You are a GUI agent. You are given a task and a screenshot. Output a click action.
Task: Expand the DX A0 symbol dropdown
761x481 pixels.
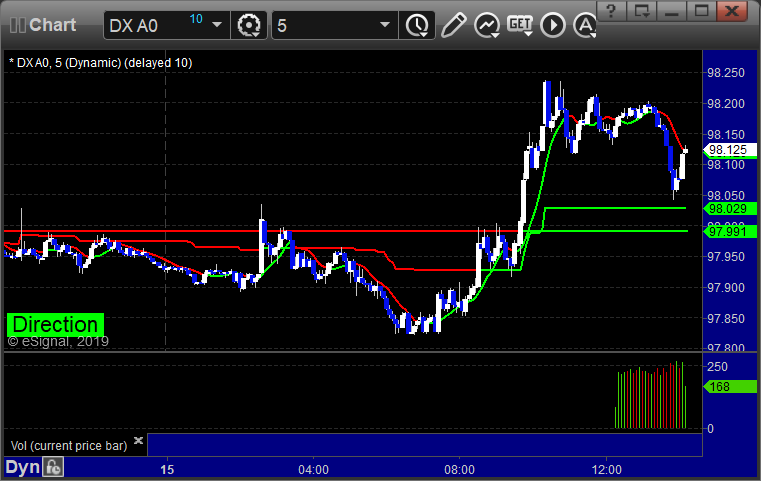[x=216, y=25]
